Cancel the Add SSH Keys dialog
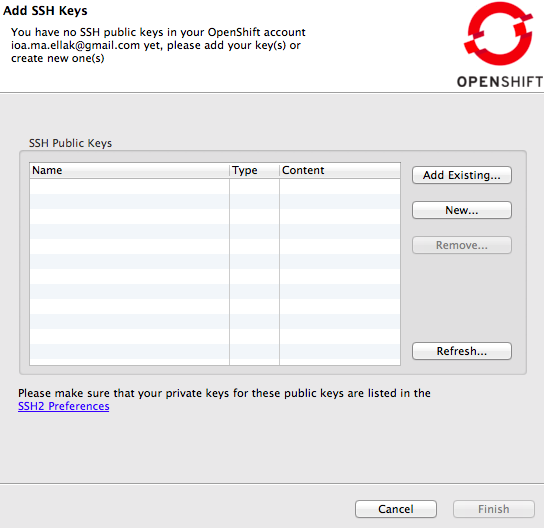This screenshot has height=528, width=544. tap(396, 509)
